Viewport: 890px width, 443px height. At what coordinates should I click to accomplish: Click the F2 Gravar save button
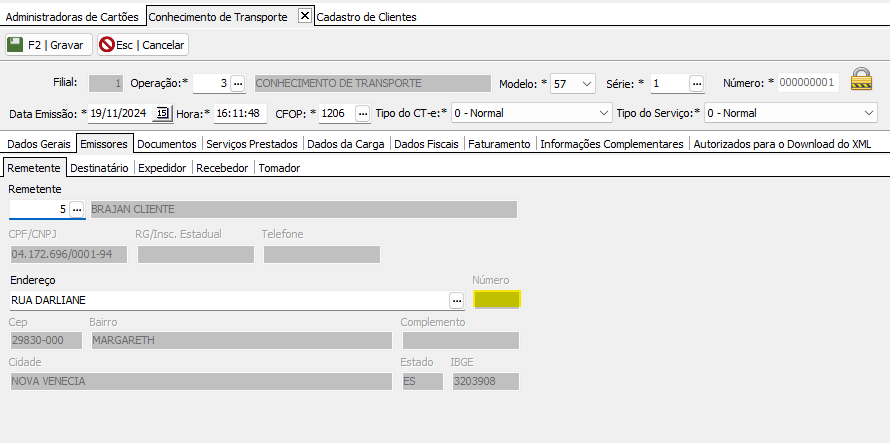point(48,45)
